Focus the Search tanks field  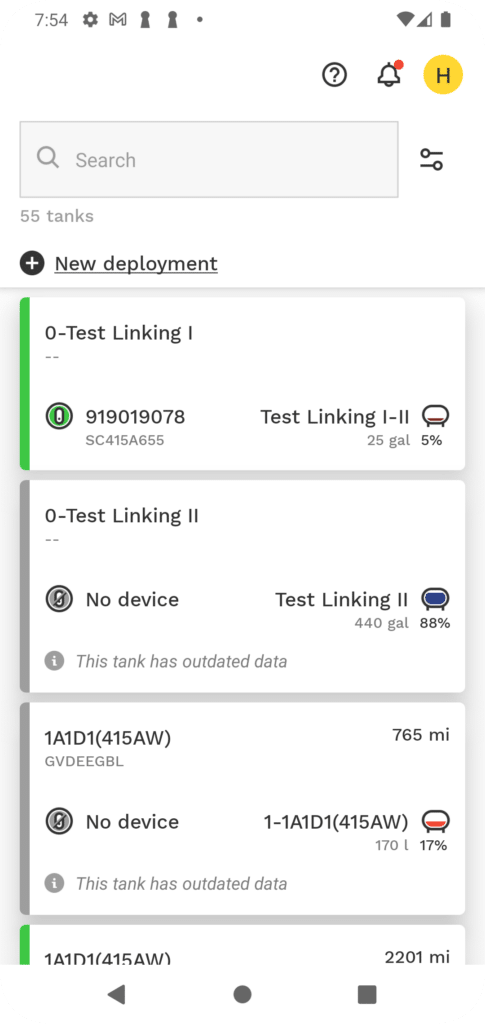coord(209,159)
